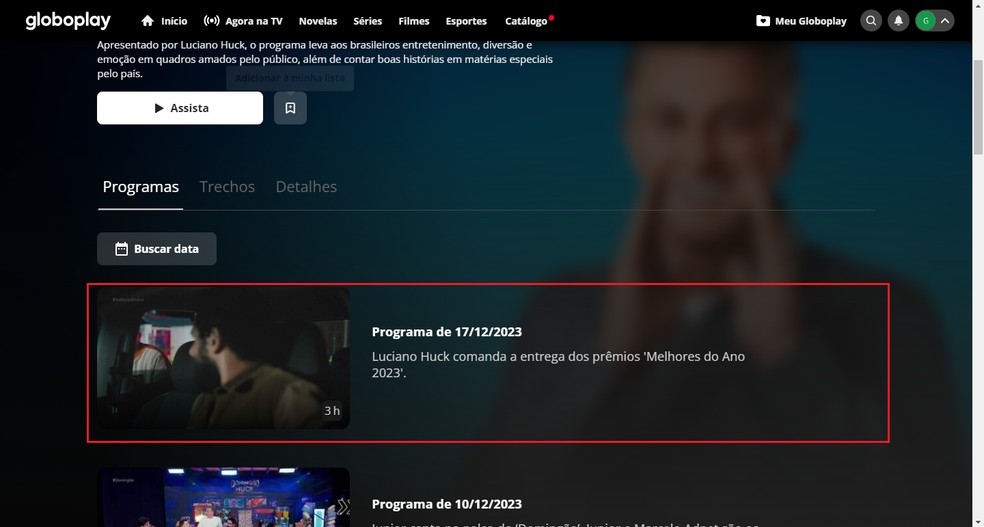Click the Assista play button
984x527 pixels.
pyautogui.click(x=179, y=108)
